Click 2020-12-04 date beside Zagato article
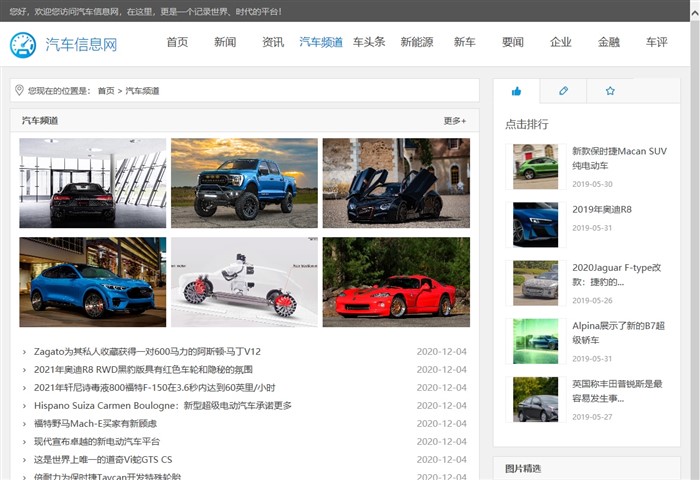 442,352
